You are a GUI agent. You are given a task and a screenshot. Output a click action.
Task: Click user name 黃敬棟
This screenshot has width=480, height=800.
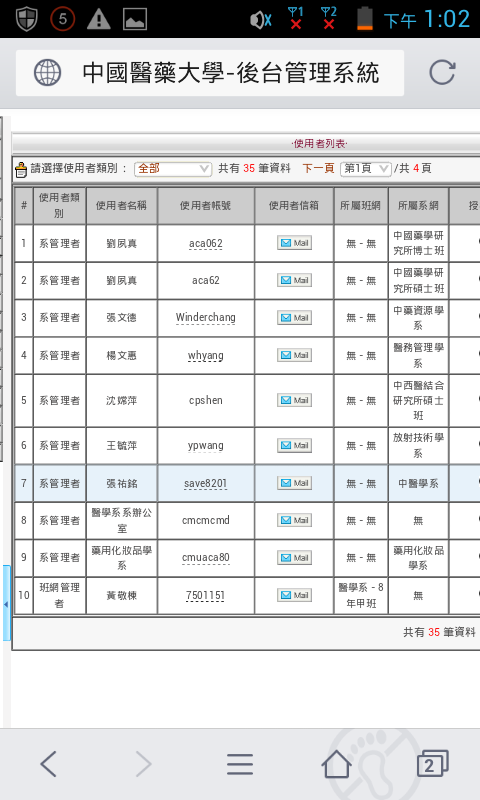[121, 595]
